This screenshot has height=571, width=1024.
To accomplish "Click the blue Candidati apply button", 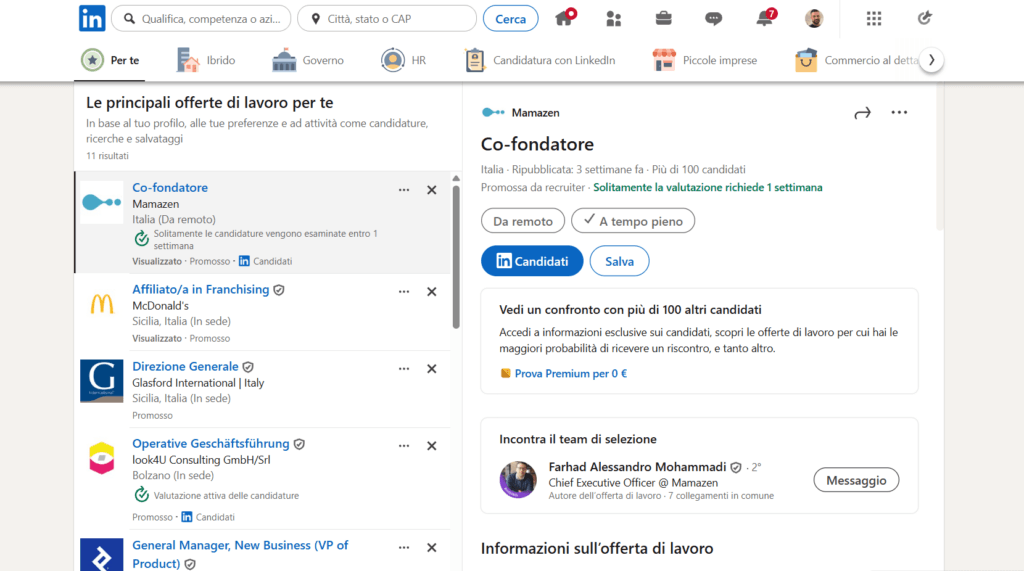I will (x=532, y=261).
